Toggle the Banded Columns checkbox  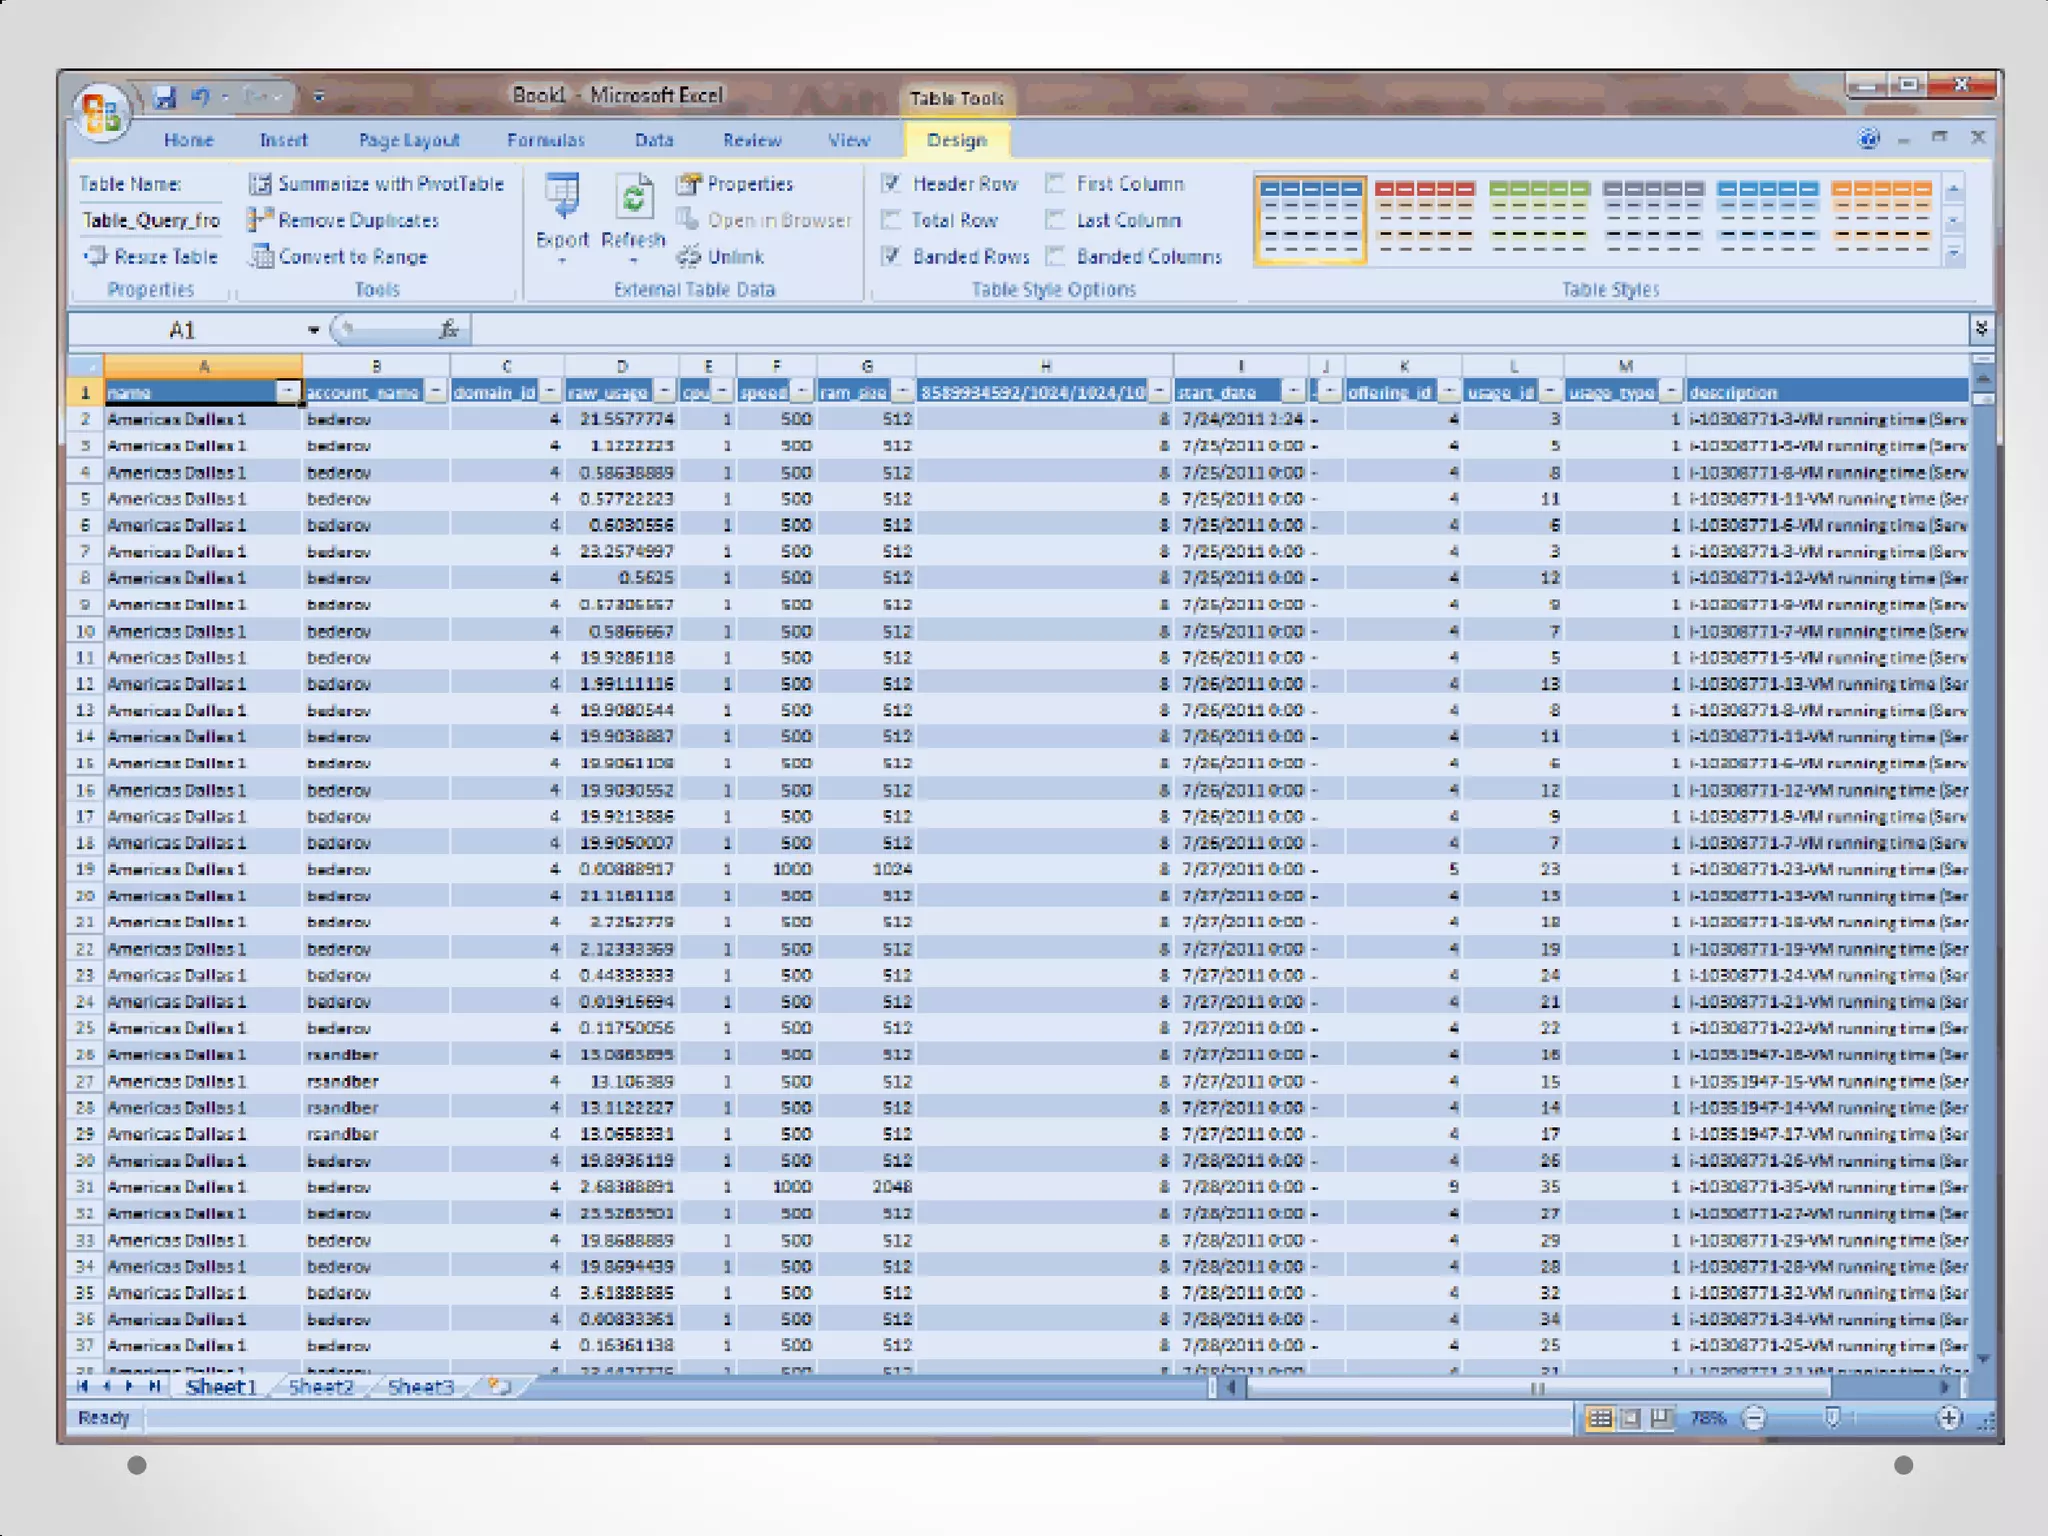[x=1056, y=257]
